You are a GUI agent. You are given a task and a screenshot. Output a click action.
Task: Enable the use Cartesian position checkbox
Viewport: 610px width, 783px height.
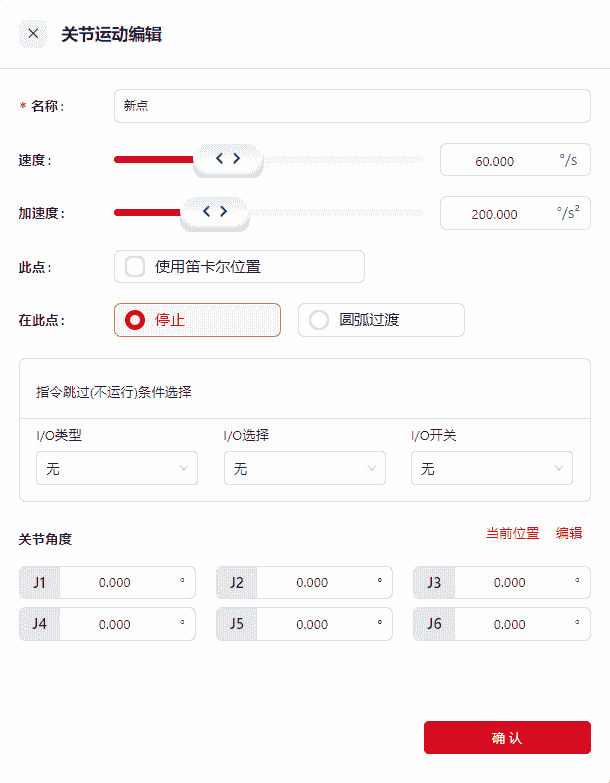point(135,266)
